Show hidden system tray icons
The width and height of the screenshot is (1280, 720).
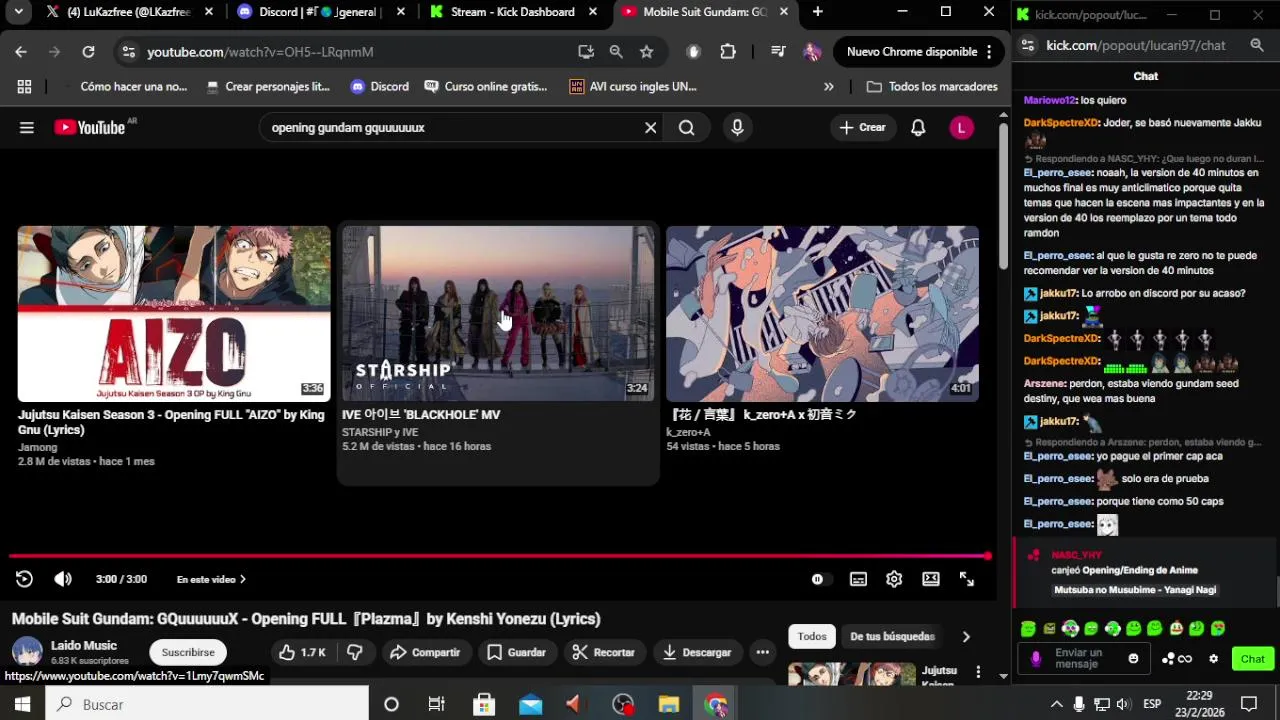click(x=1055, y=705)
